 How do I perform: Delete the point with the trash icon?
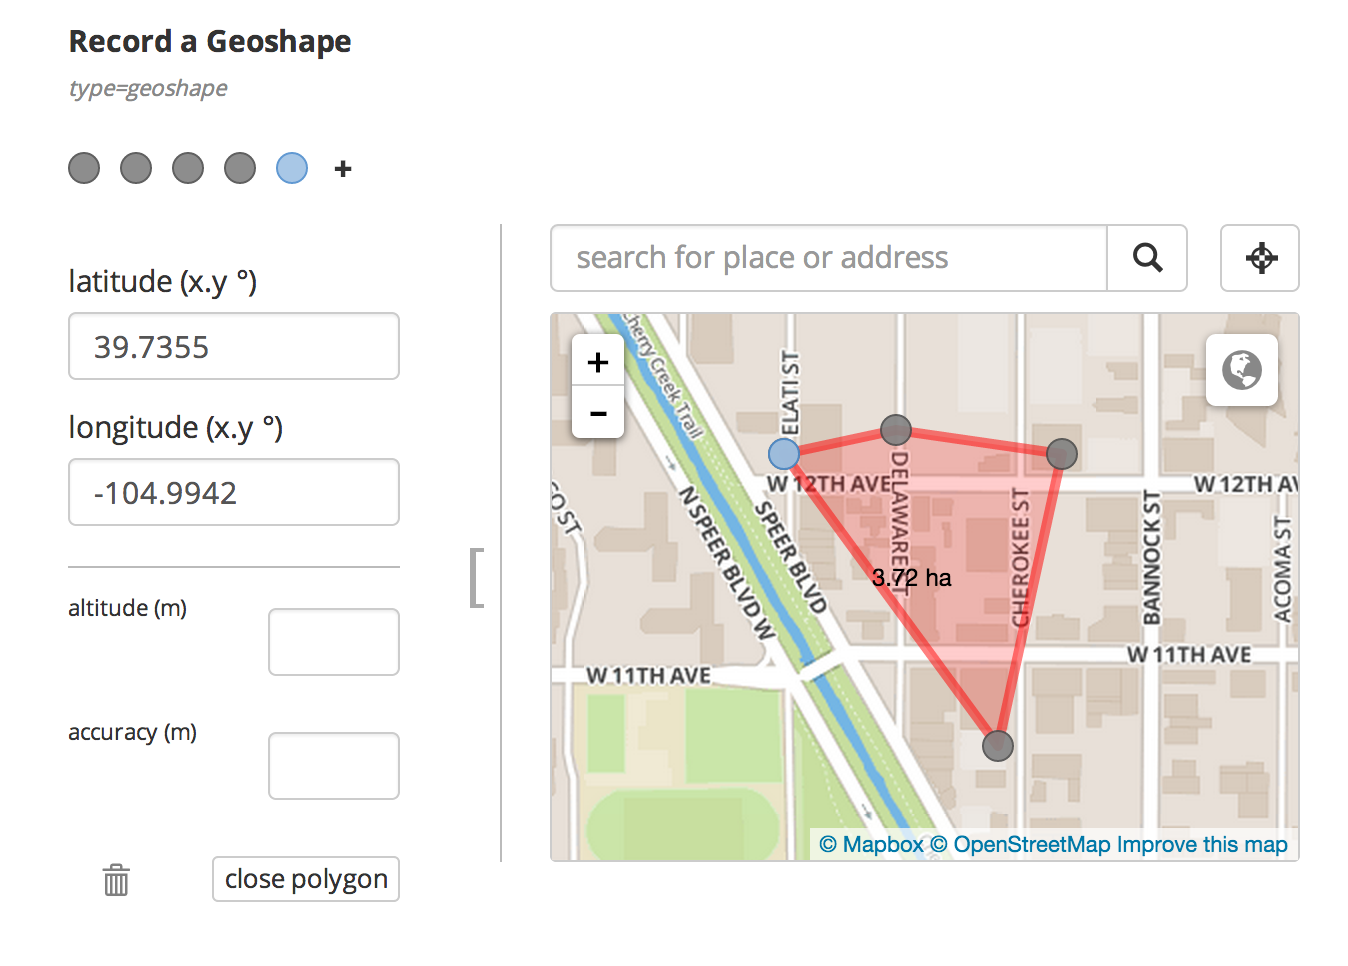[x=116, y=880]
